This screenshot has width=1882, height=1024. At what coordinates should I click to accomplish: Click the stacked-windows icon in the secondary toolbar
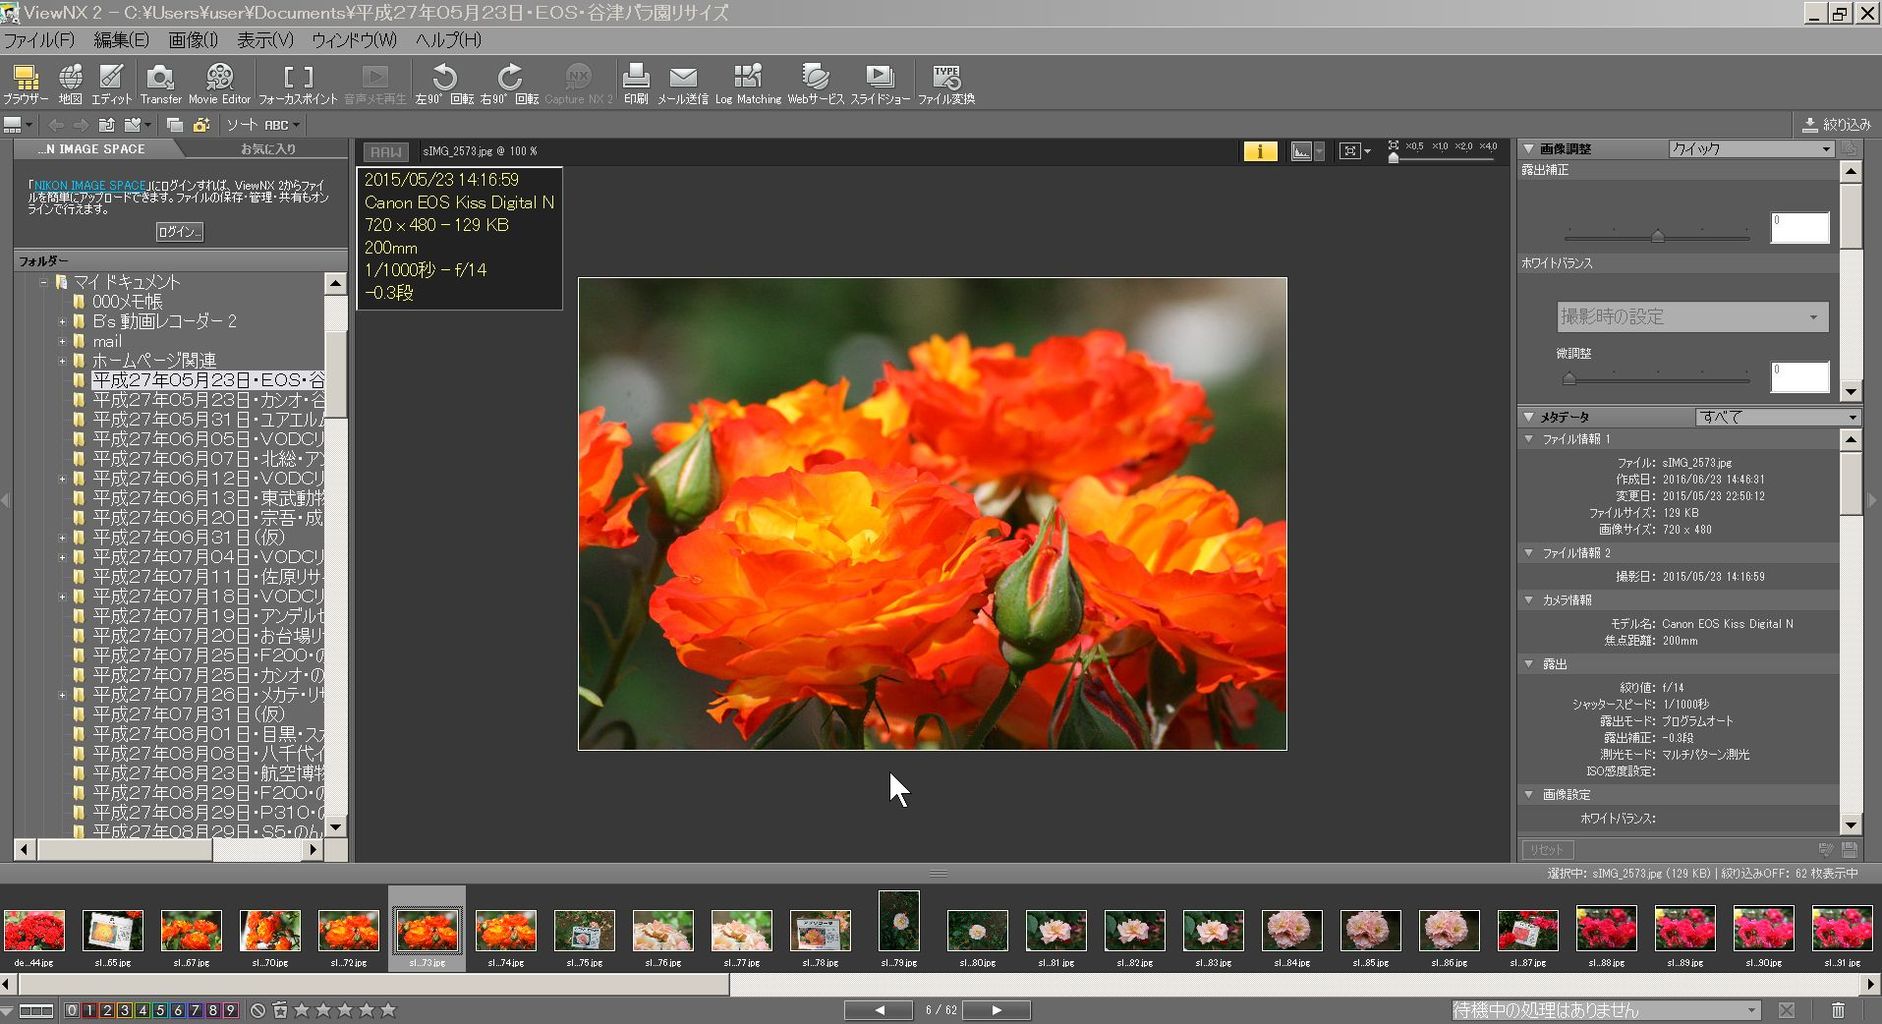coord(174,125)
